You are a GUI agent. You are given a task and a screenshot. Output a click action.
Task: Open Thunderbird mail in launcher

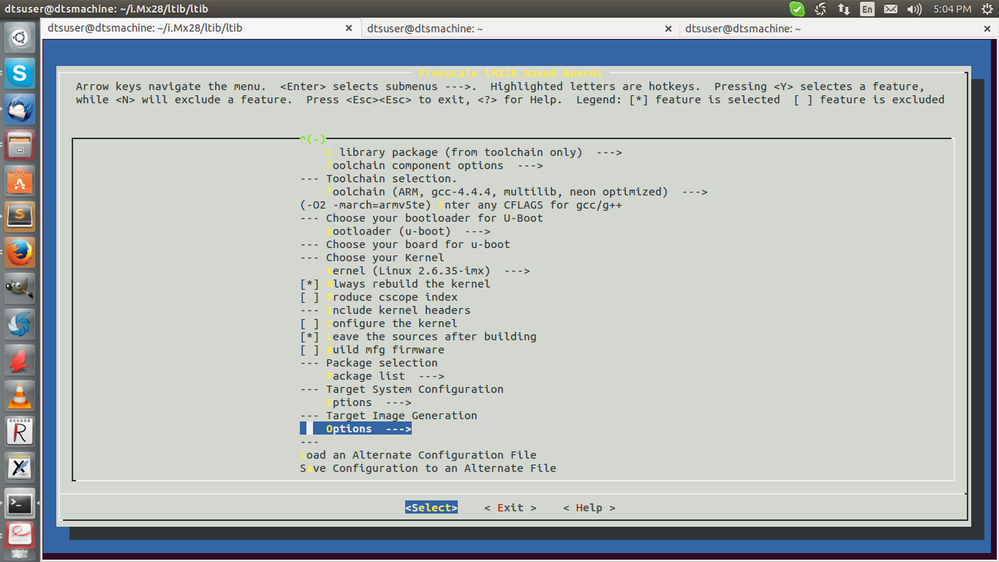point(20,109)
